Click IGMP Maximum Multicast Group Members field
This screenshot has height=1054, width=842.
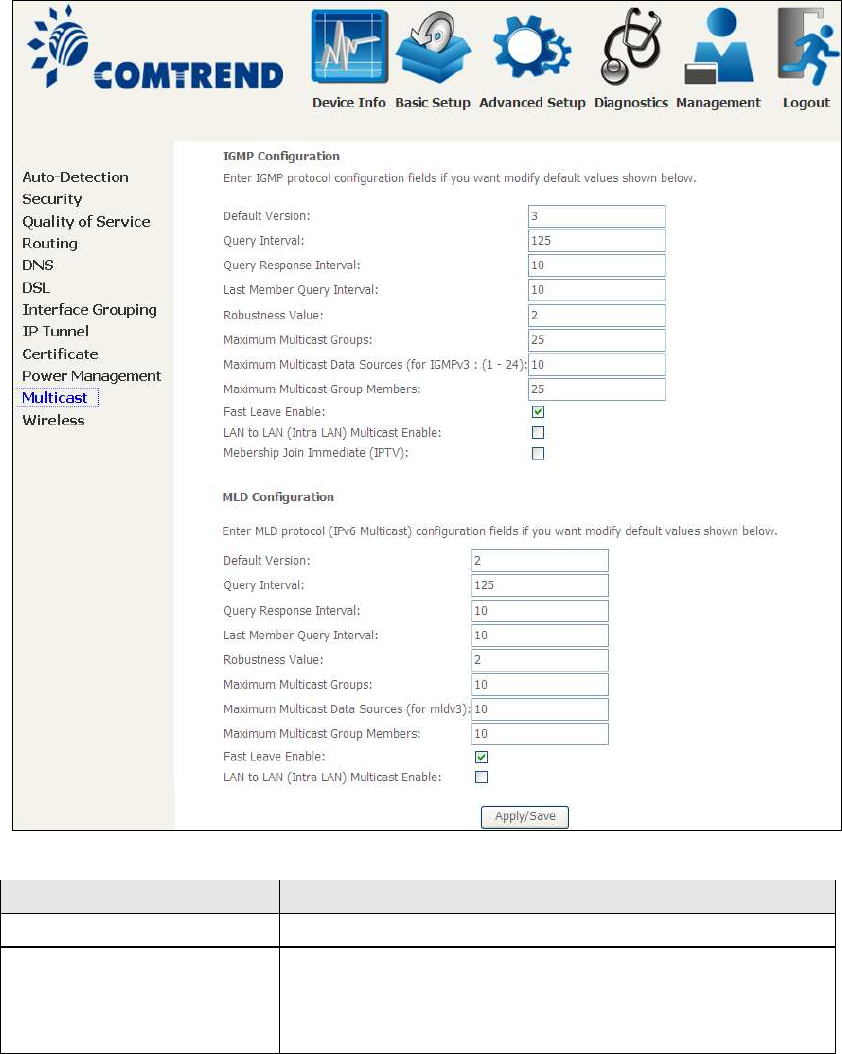597,389
